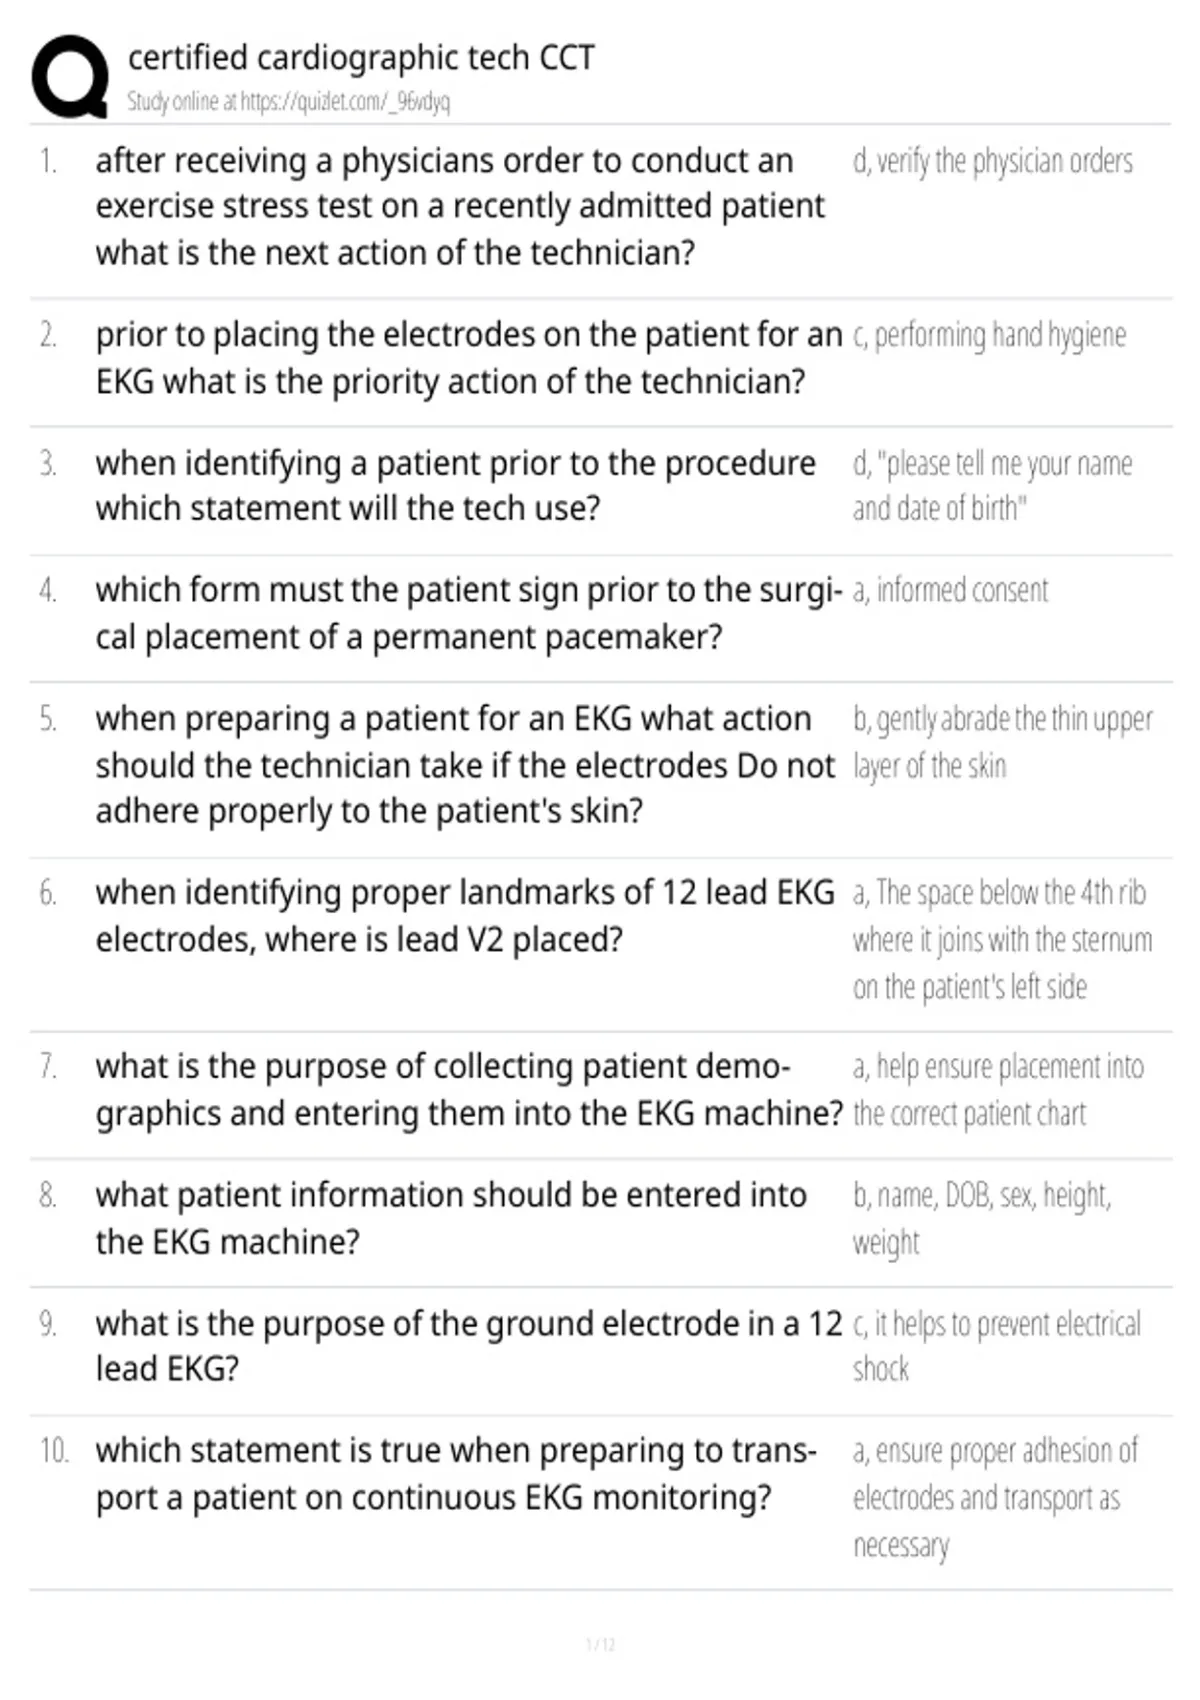The width and height of the screenshot is (1200, 1700).
Task: Click answer 'a, ensure proper adhesion of electrodes'
Action: click(x=995, y=1498)
